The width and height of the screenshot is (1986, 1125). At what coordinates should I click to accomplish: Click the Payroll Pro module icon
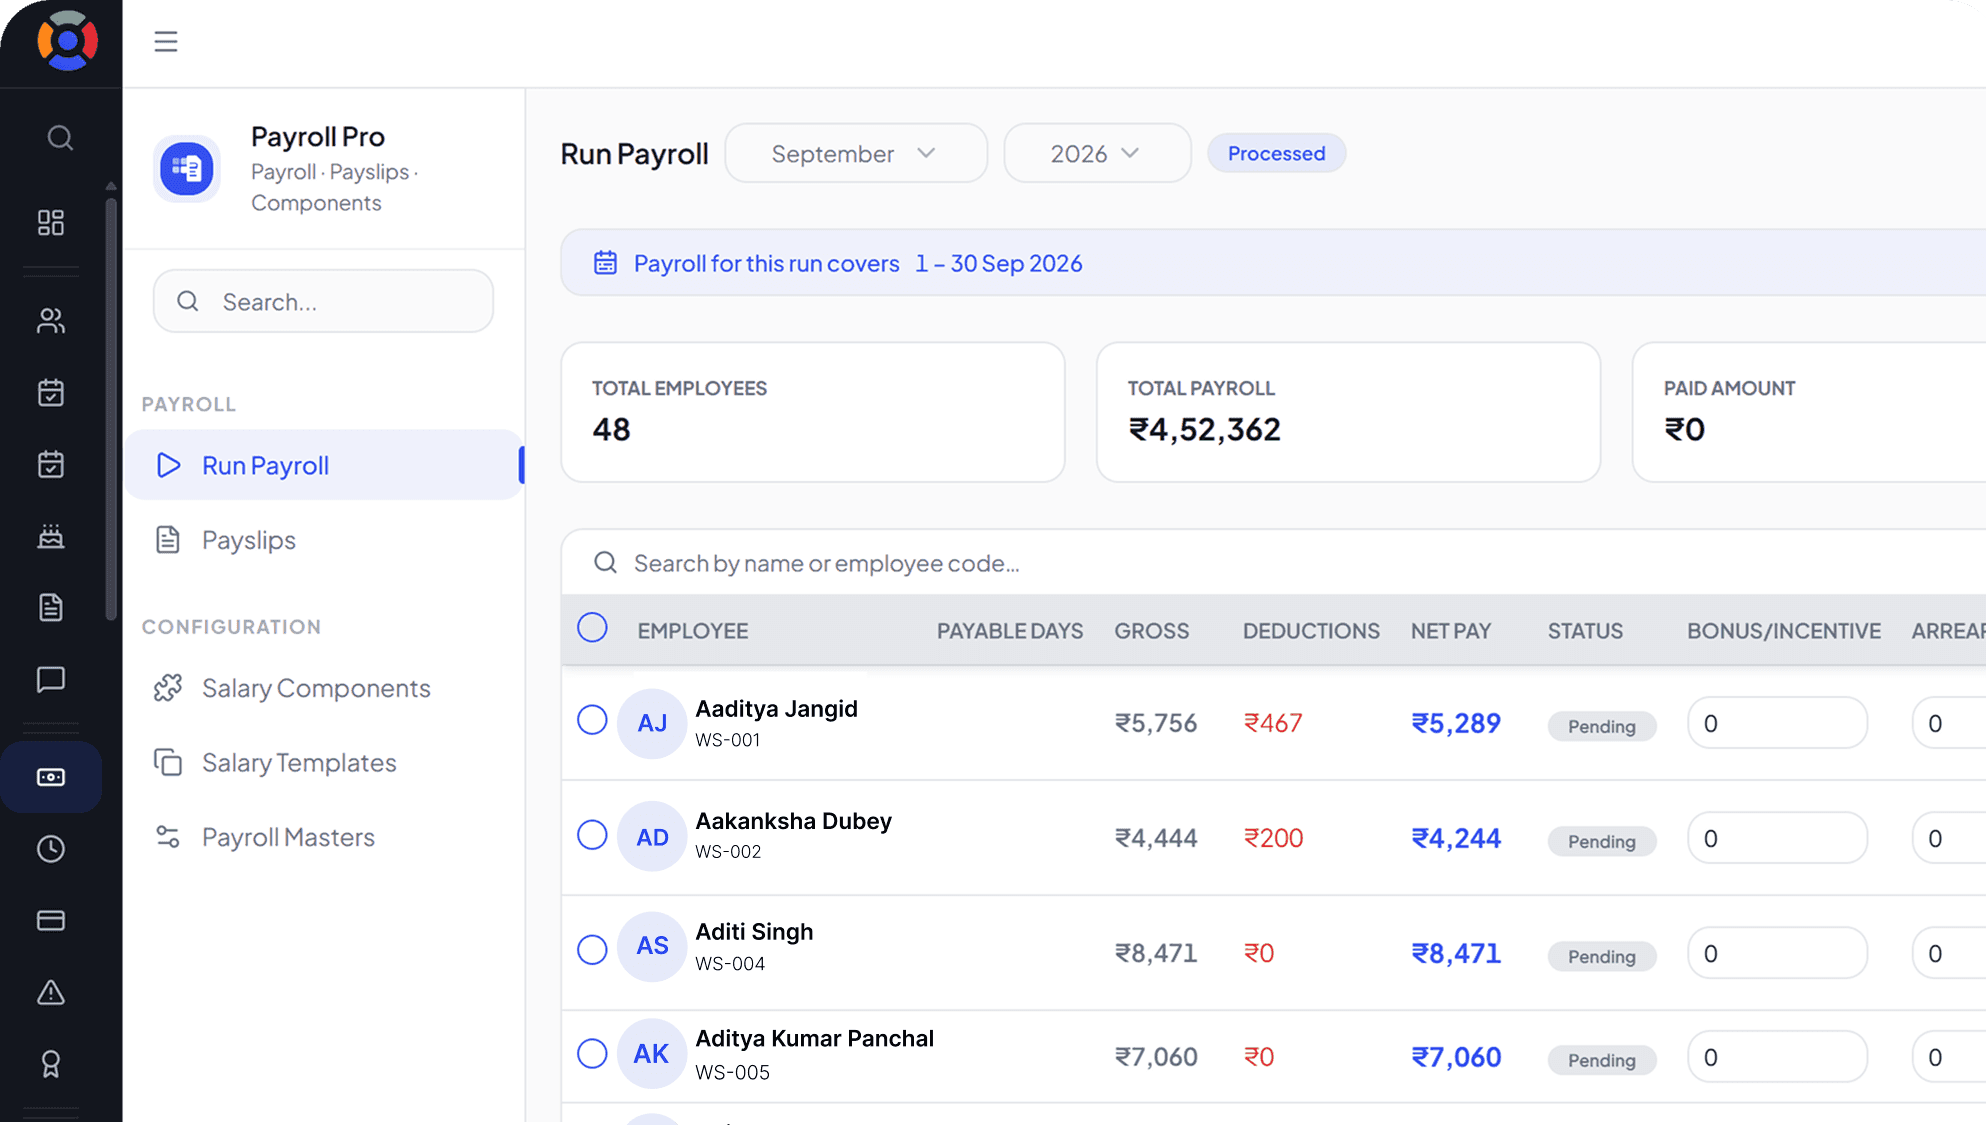click(187, 168)
